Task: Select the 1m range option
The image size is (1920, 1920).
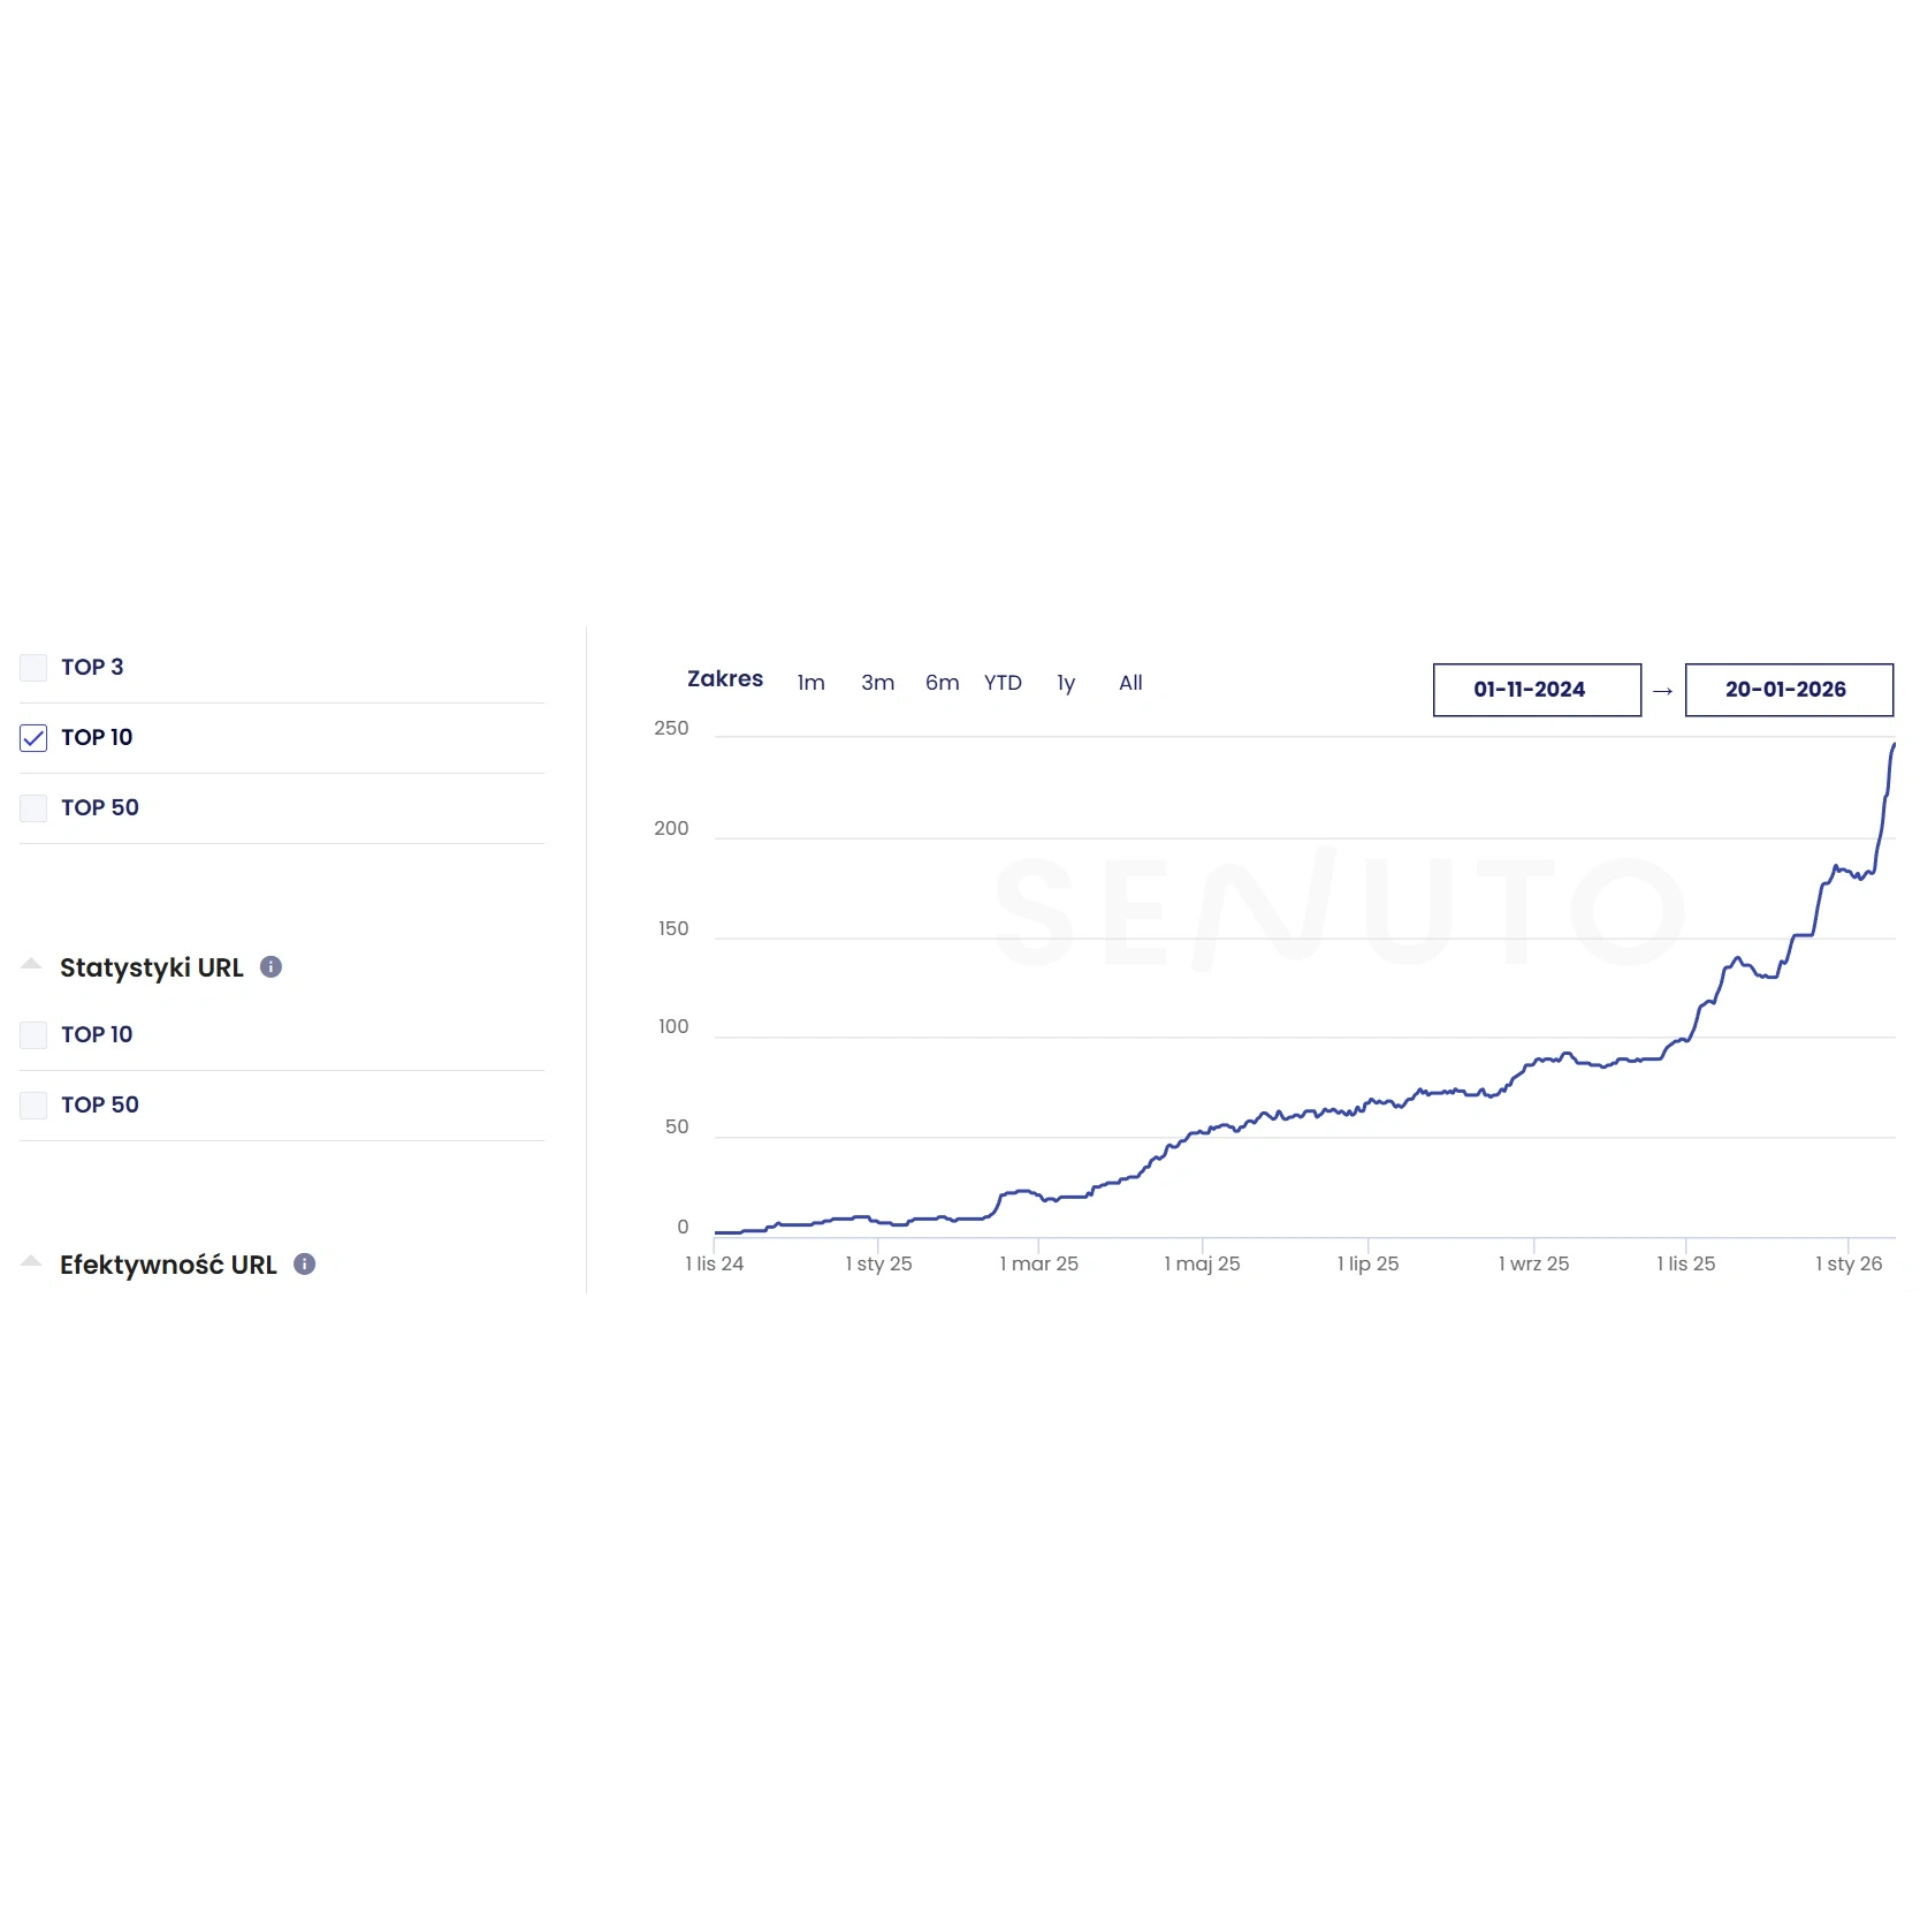Action: [x=810, y=683]
